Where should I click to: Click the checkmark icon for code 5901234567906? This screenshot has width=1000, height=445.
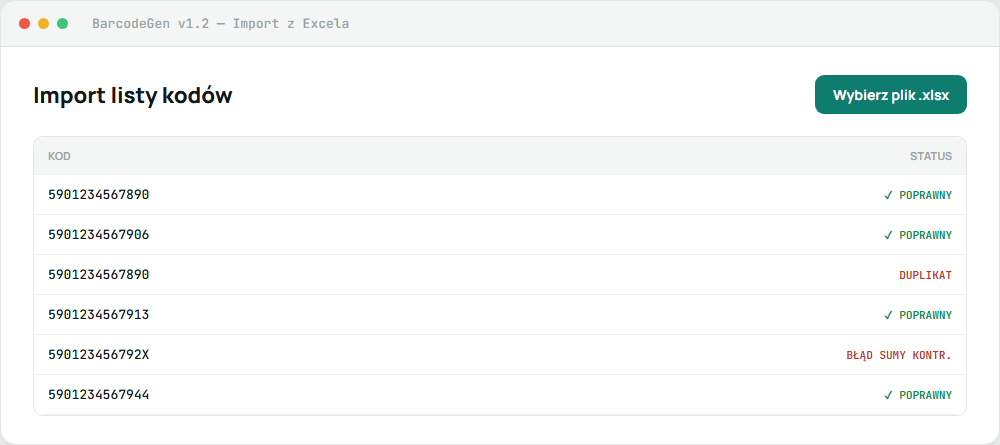[888, 235]
